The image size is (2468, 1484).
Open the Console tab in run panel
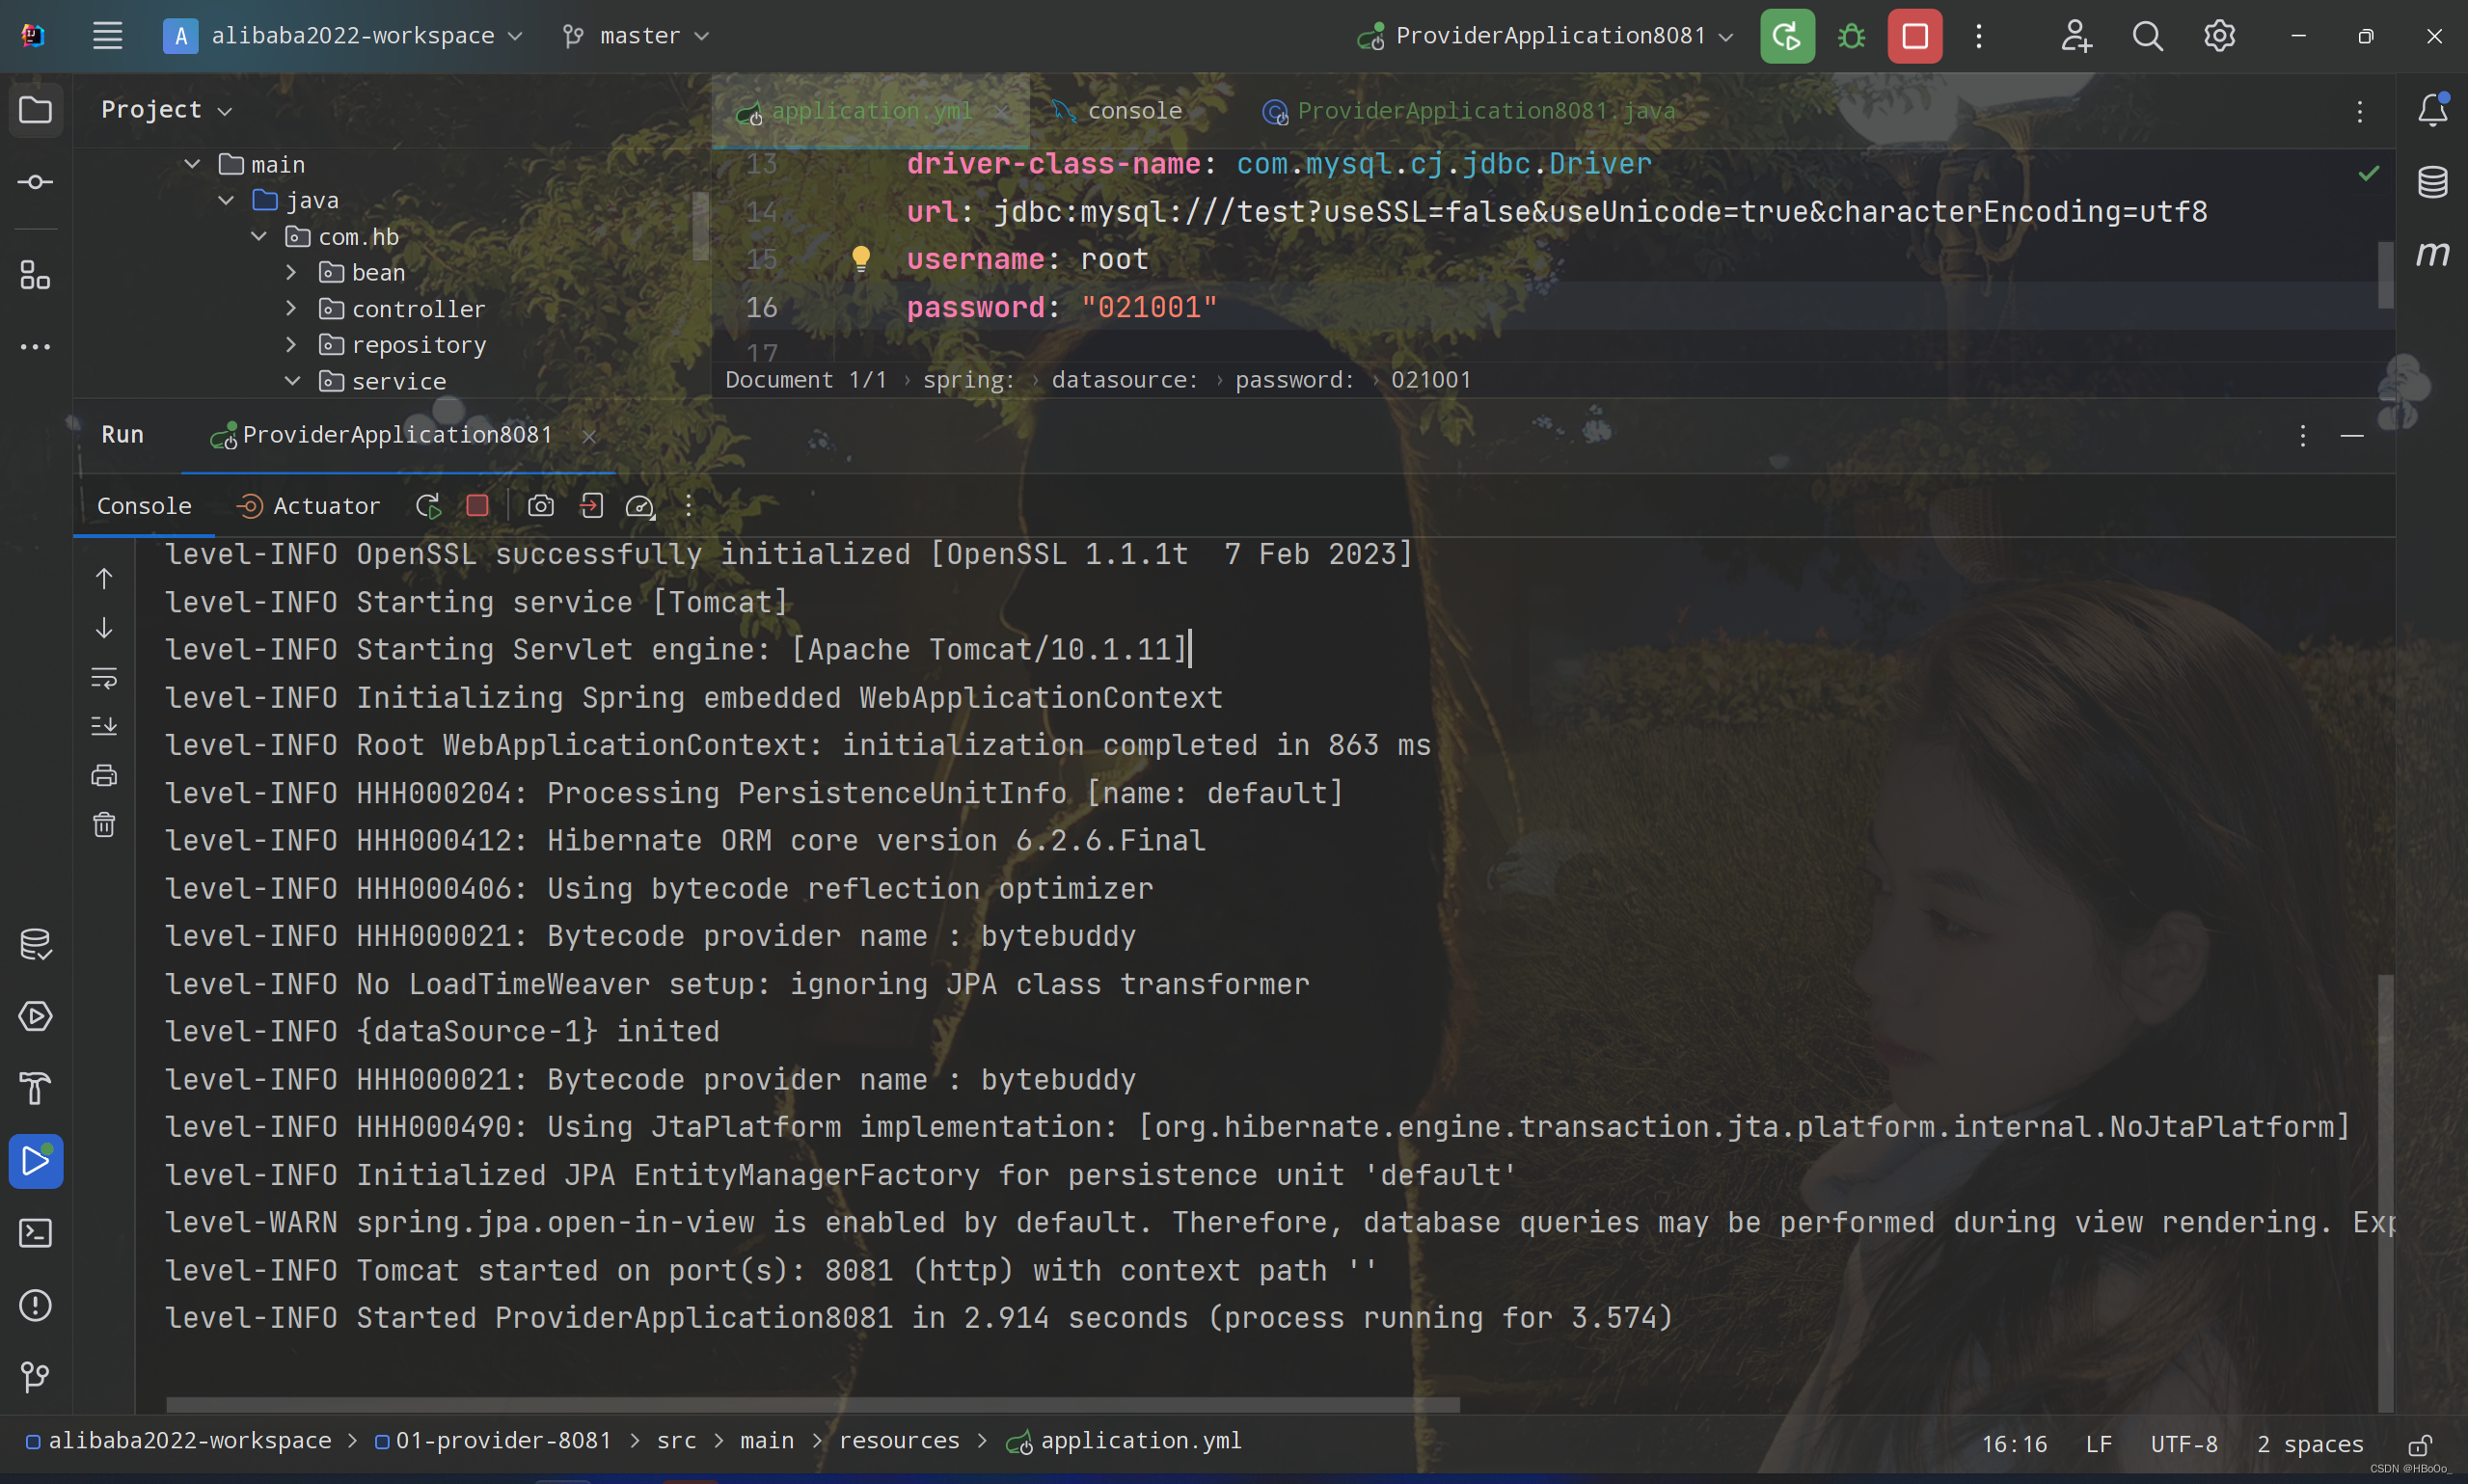pyautogui.click(x=143, y=506)
